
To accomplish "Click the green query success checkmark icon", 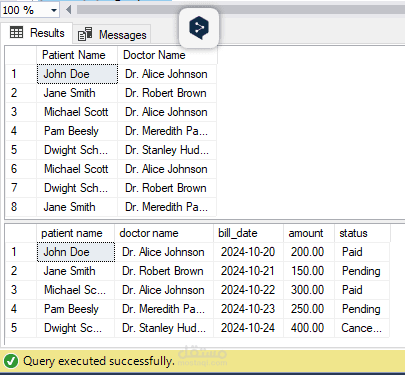I will (11, 361).
